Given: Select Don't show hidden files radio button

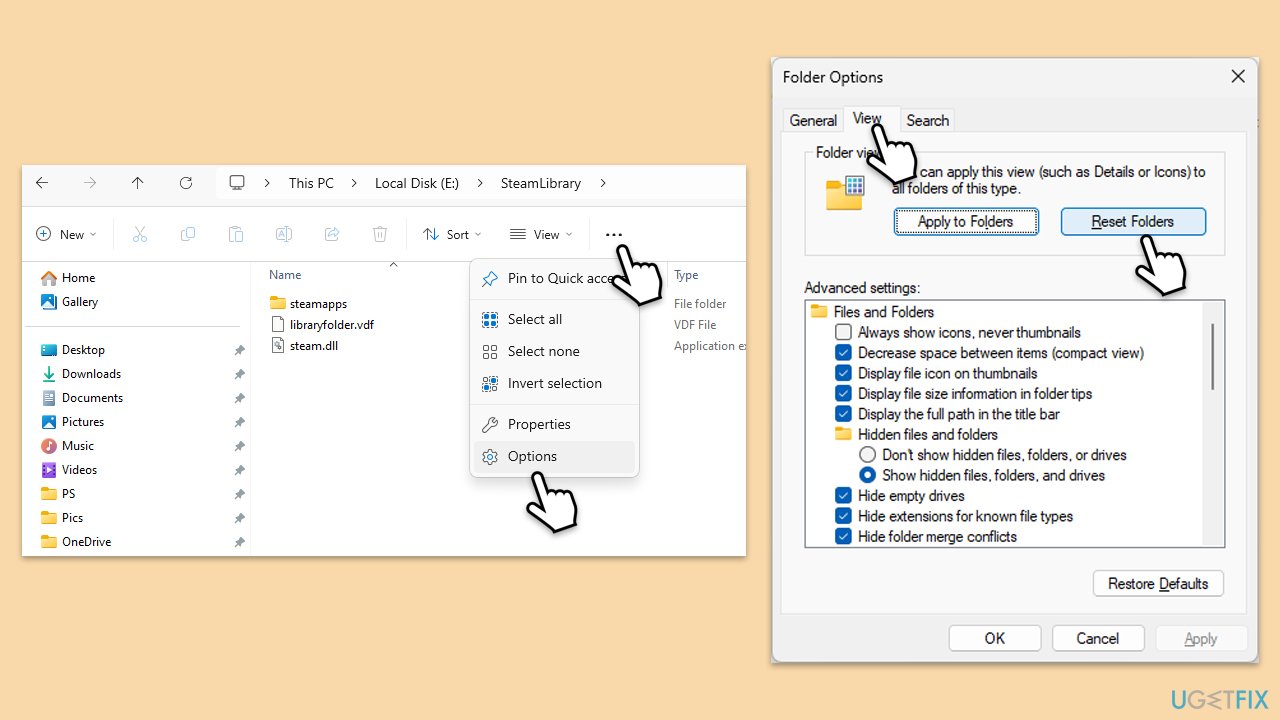Looking at the screenshot, I should point(867,455).
